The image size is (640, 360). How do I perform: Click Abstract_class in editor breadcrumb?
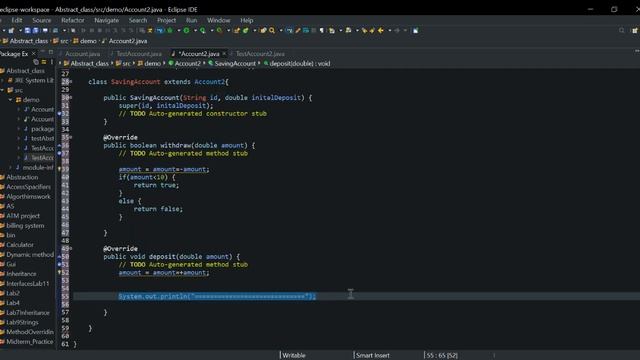(89, 64)
